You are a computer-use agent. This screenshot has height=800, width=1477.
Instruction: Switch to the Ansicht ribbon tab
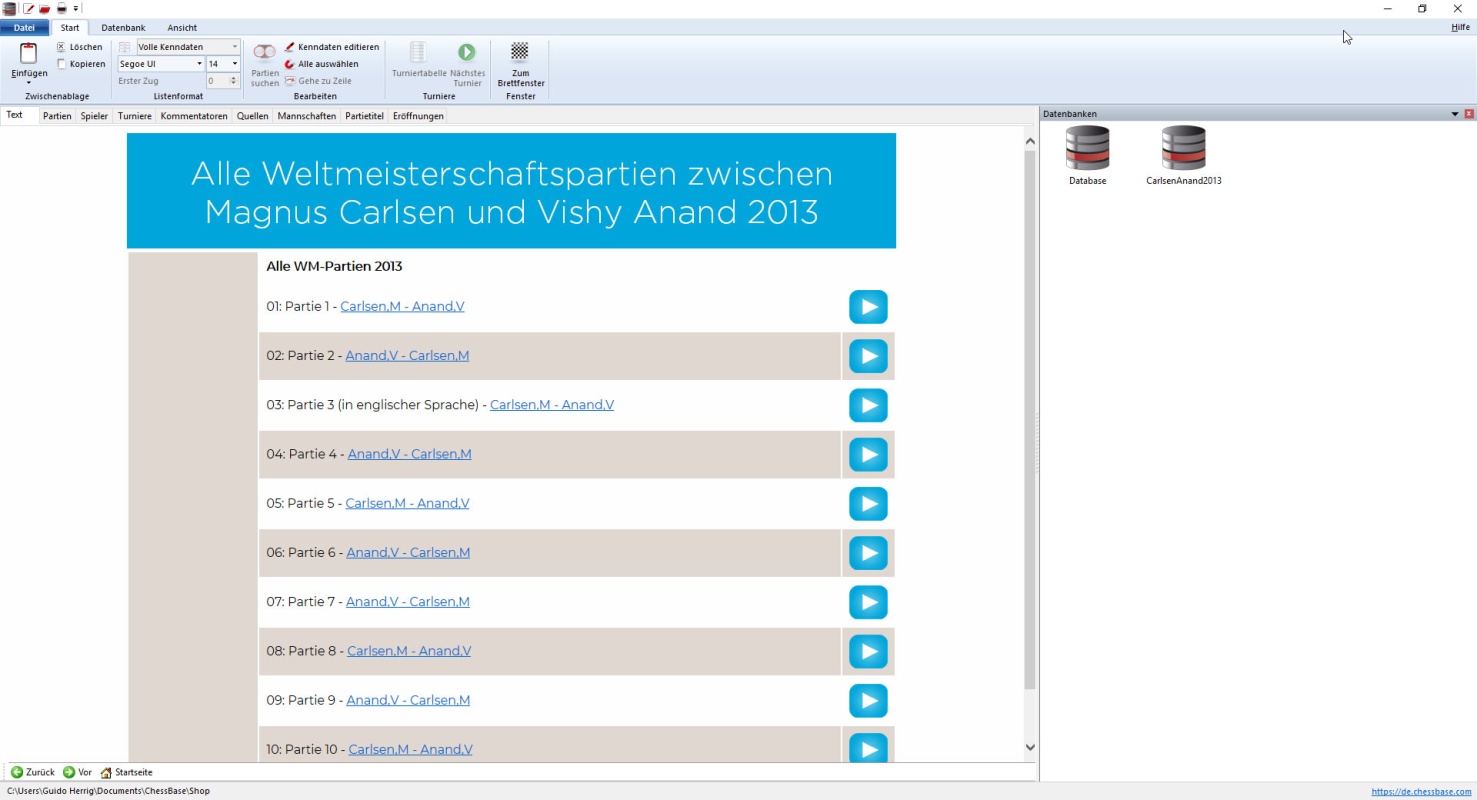(182, 28)
